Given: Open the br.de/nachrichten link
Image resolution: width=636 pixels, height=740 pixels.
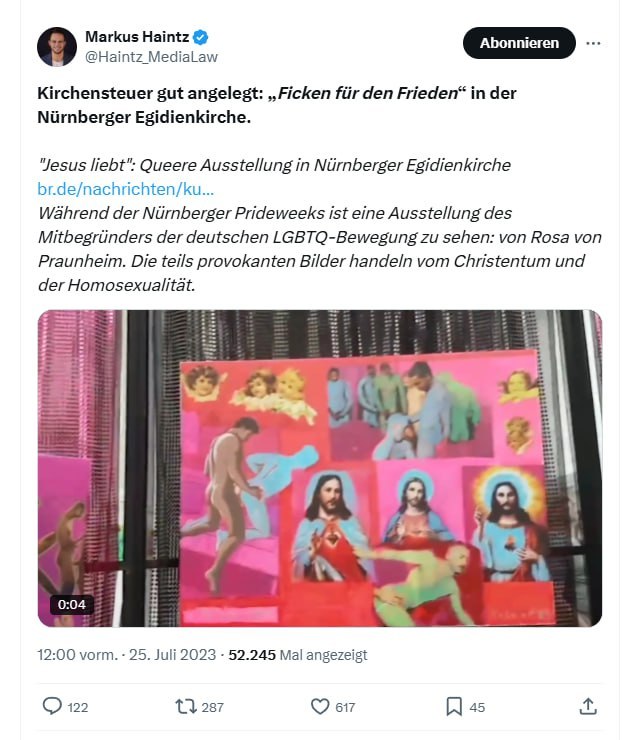Looking at the screenshot, I should (126, 189).
